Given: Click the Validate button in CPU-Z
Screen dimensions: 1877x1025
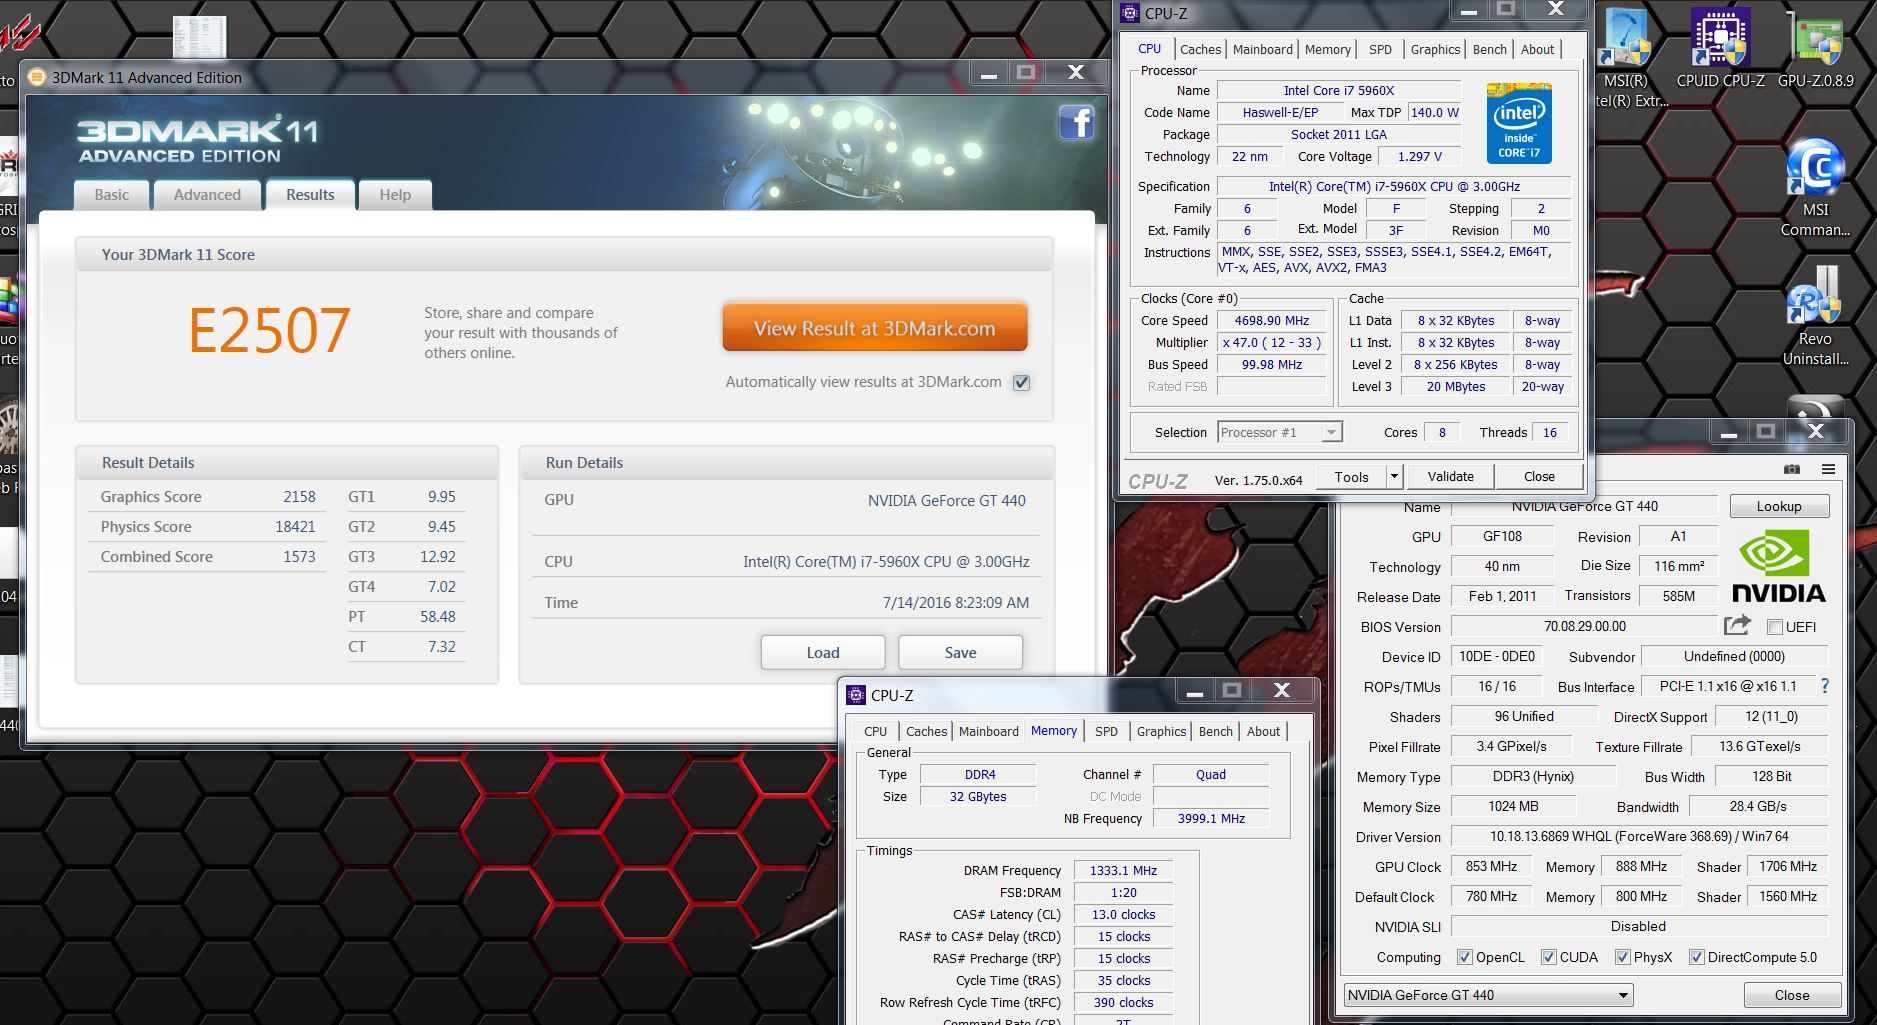Looking at the screenshot, I should pos(1450,476).
